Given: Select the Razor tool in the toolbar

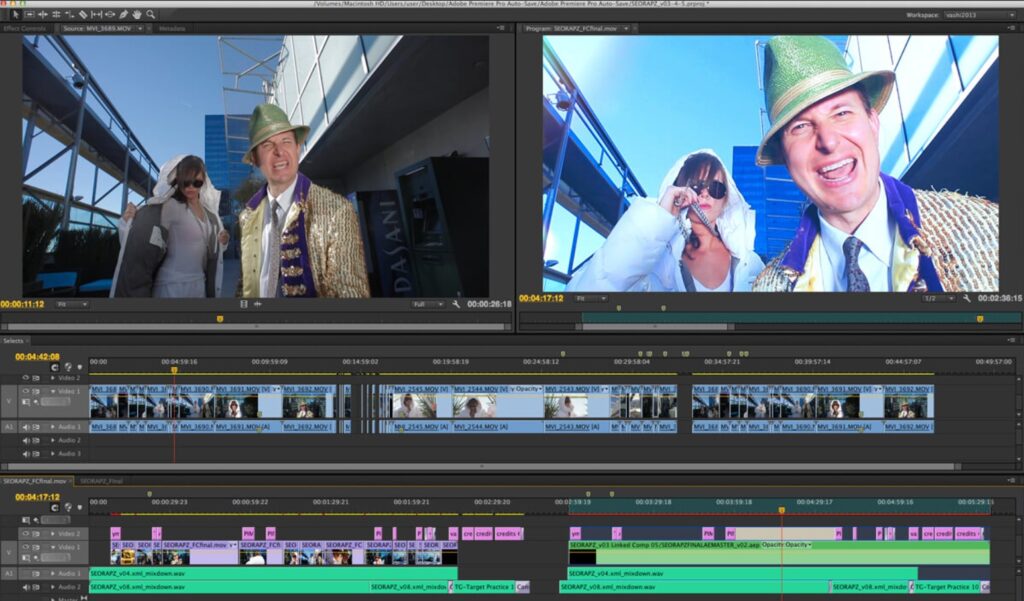Looking at the screenshot, I should [82, 14].
